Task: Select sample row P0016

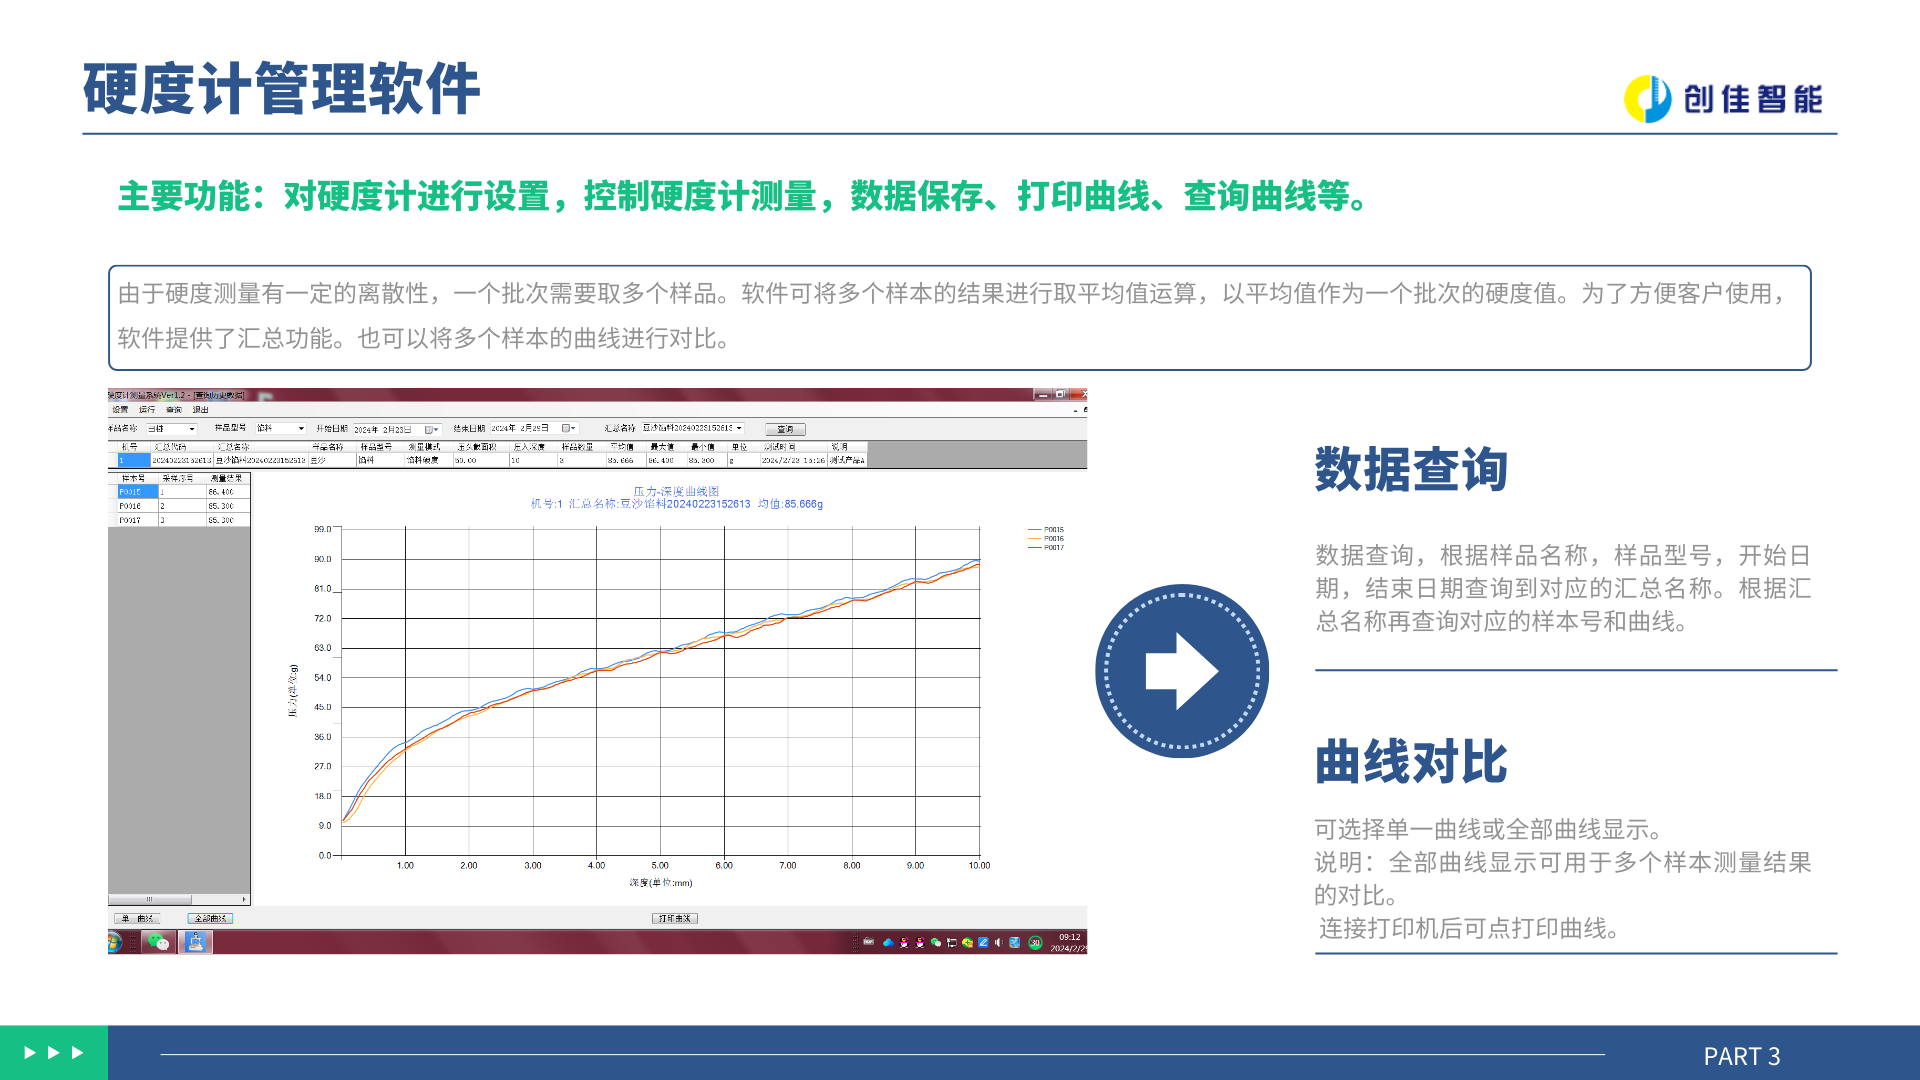Action: pyautogui.click(x=131, y=506)
